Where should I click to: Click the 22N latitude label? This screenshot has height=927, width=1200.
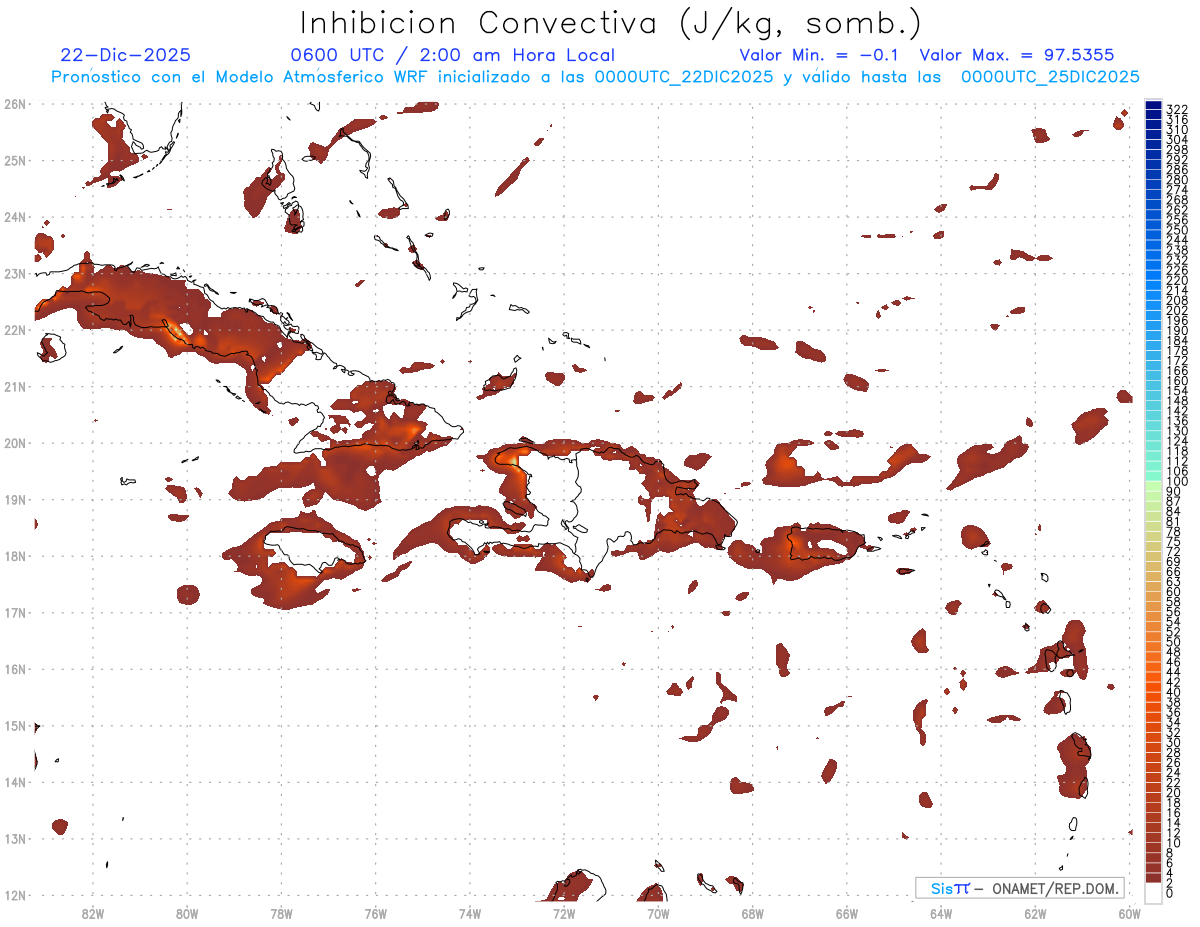[14, 329]
